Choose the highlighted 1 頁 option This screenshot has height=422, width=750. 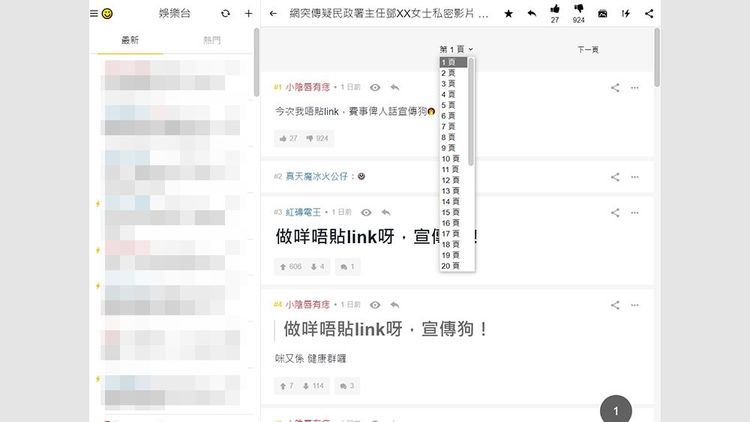[x=453, y=62]
